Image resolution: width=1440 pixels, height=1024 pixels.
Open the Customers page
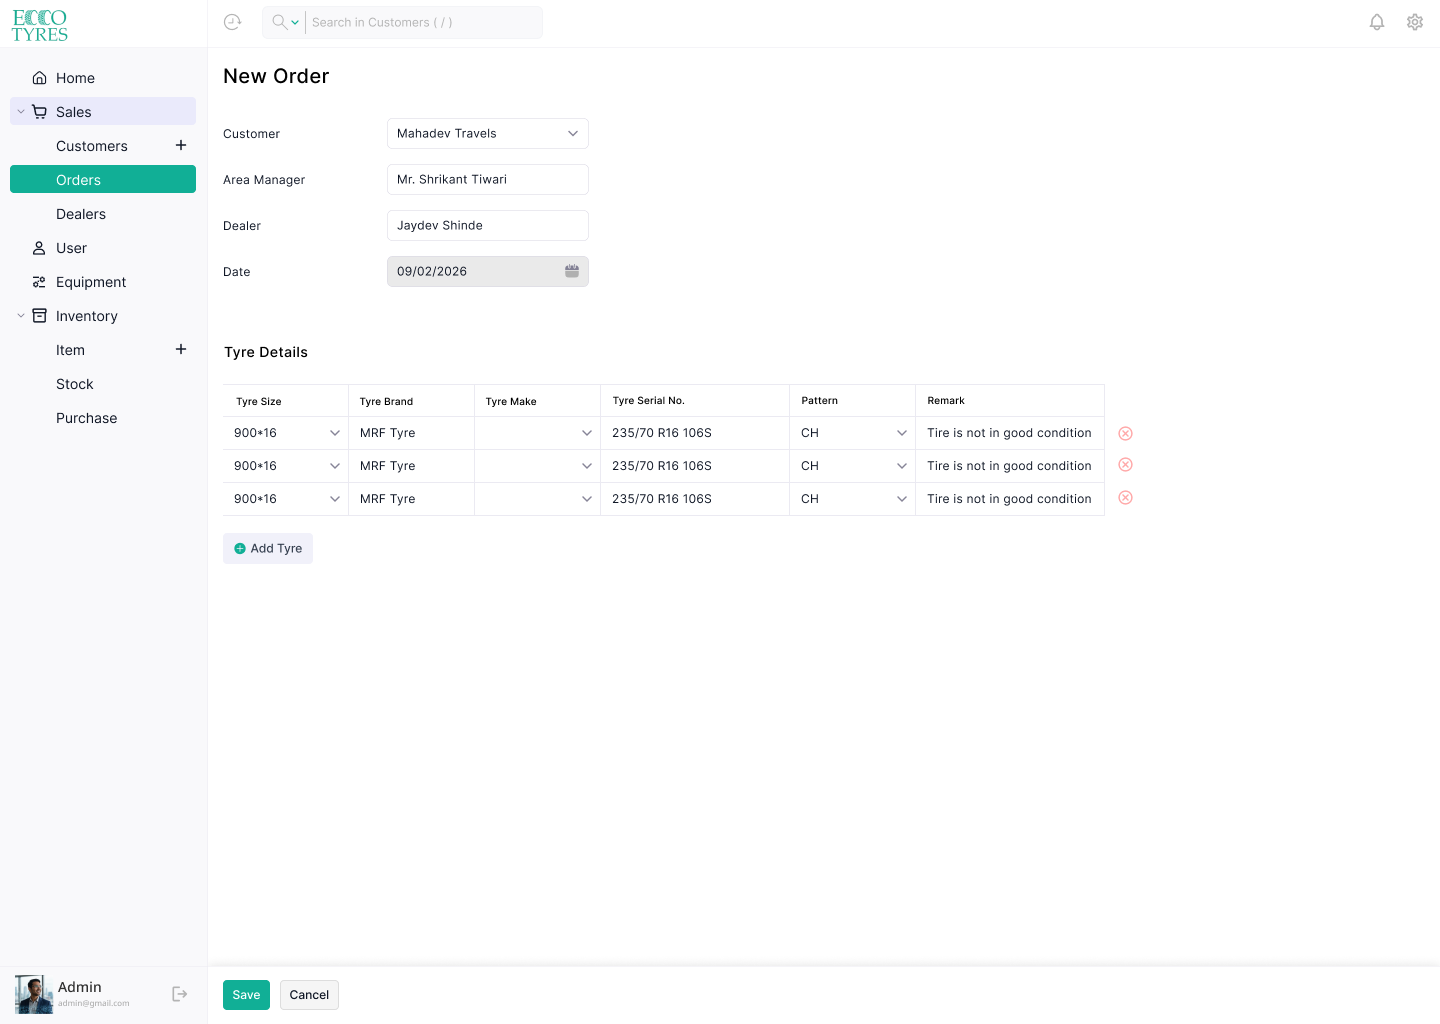click(x=92, y=146)
